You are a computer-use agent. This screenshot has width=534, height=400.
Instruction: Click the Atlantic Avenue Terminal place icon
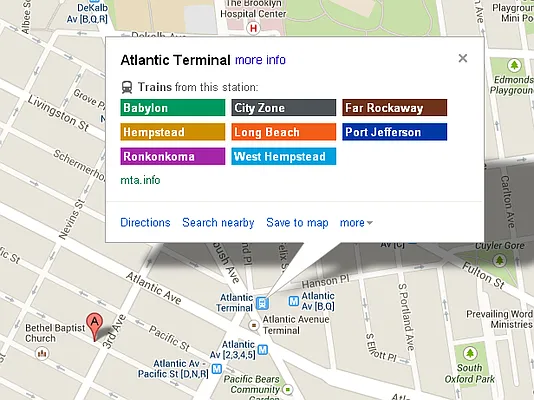point(253,325)
